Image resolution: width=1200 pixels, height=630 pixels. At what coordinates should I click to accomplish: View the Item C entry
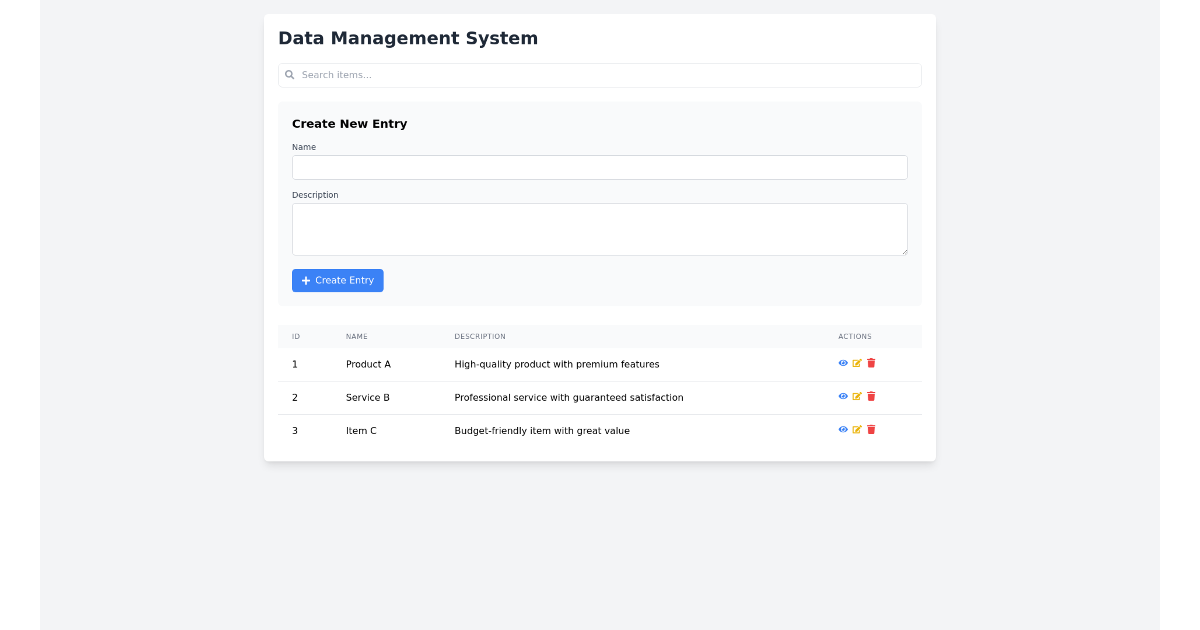[843, 429]
